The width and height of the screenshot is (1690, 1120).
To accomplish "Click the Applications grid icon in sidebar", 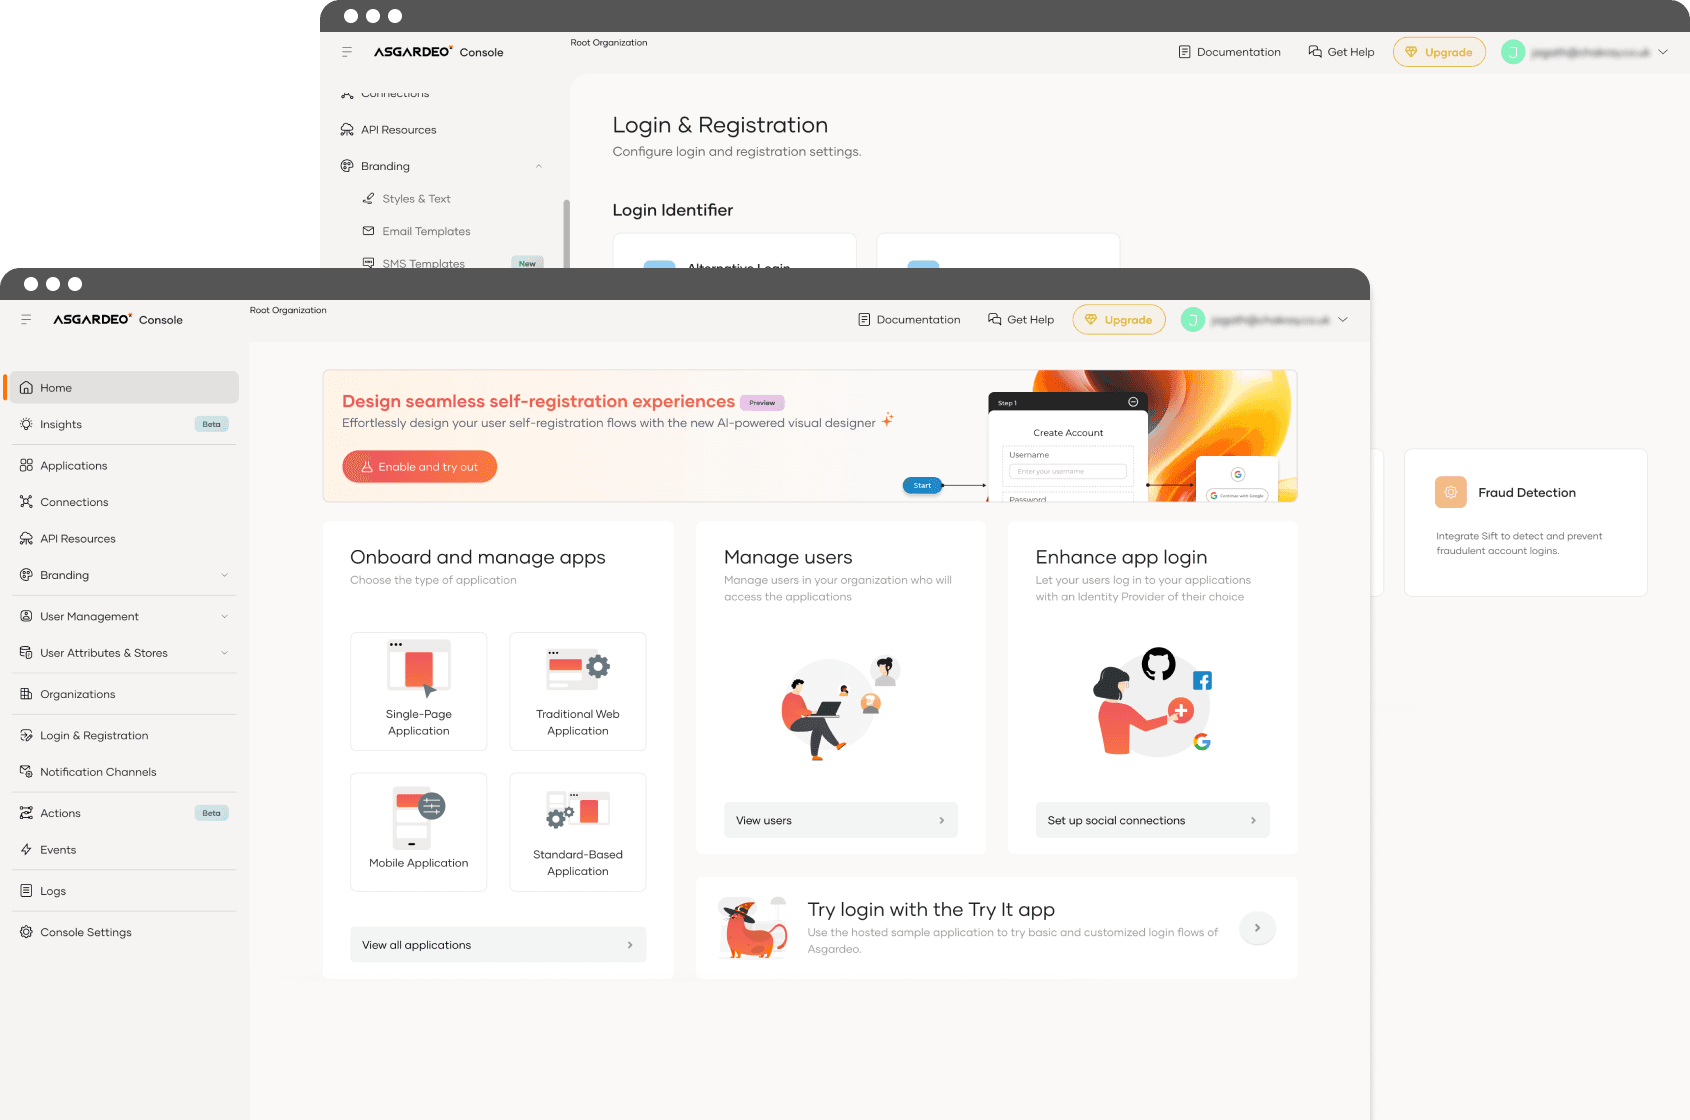I will pyautogui.click(x=26, y=466).
